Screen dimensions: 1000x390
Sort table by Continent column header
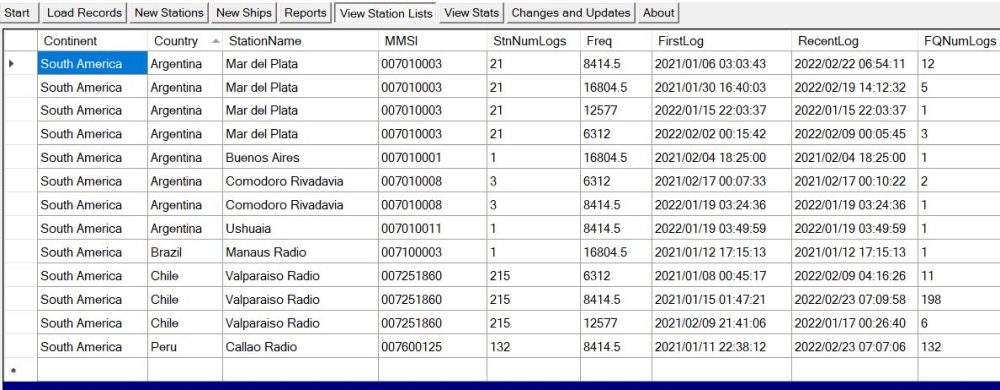pyautogui.click(x=92, y=41)
